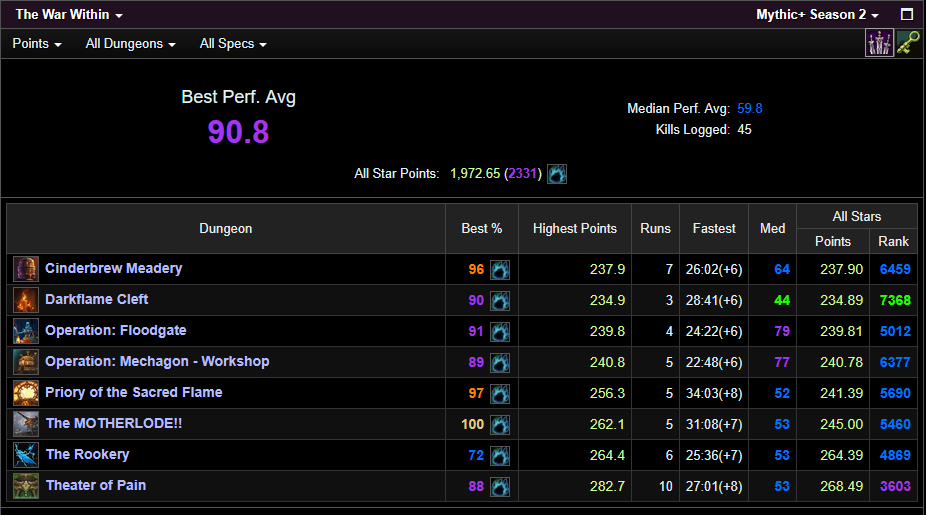Click Darkflame Cleft rank 7368
Screen dimensions: 926x515
tap(895, 300)
